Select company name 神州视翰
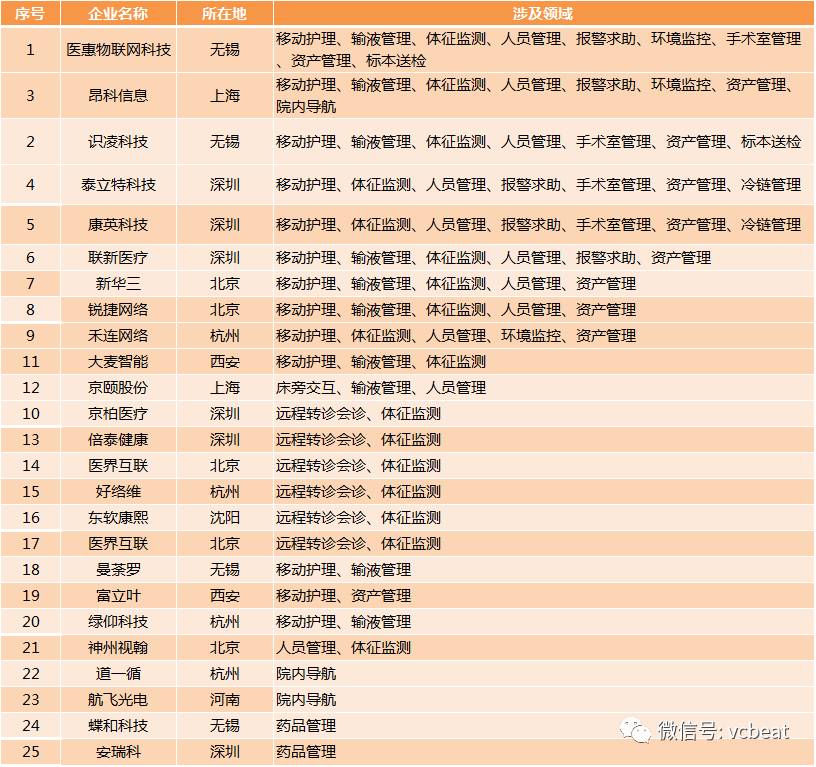816x767 pixels. [118, 647]
